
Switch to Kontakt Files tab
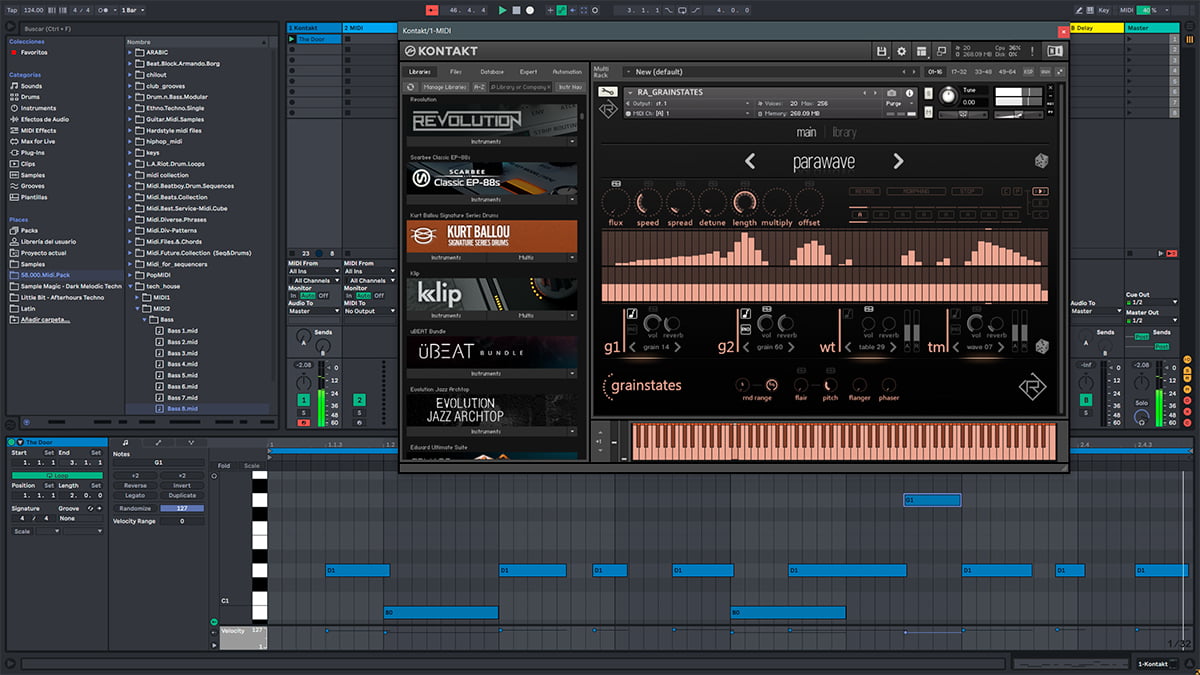tap(456, 72)
